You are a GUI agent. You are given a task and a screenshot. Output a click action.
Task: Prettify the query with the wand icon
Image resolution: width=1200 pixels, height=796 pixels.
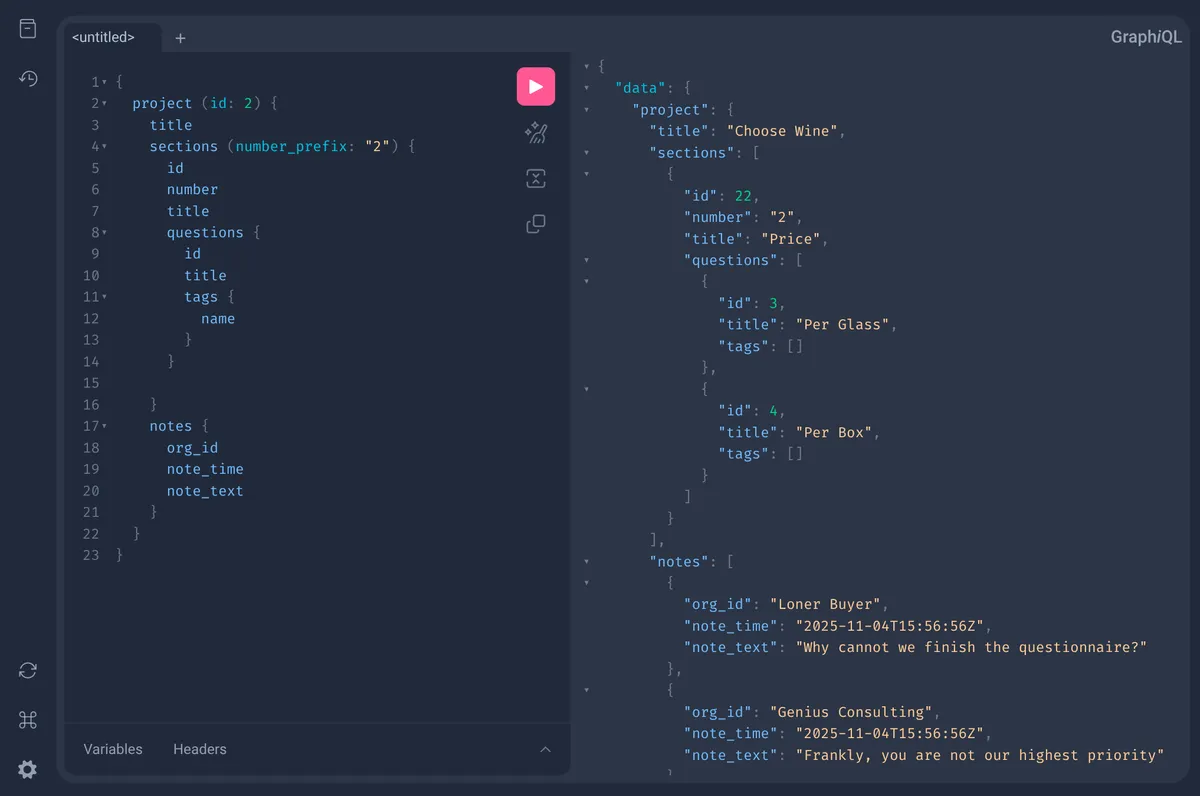point(536,132)
